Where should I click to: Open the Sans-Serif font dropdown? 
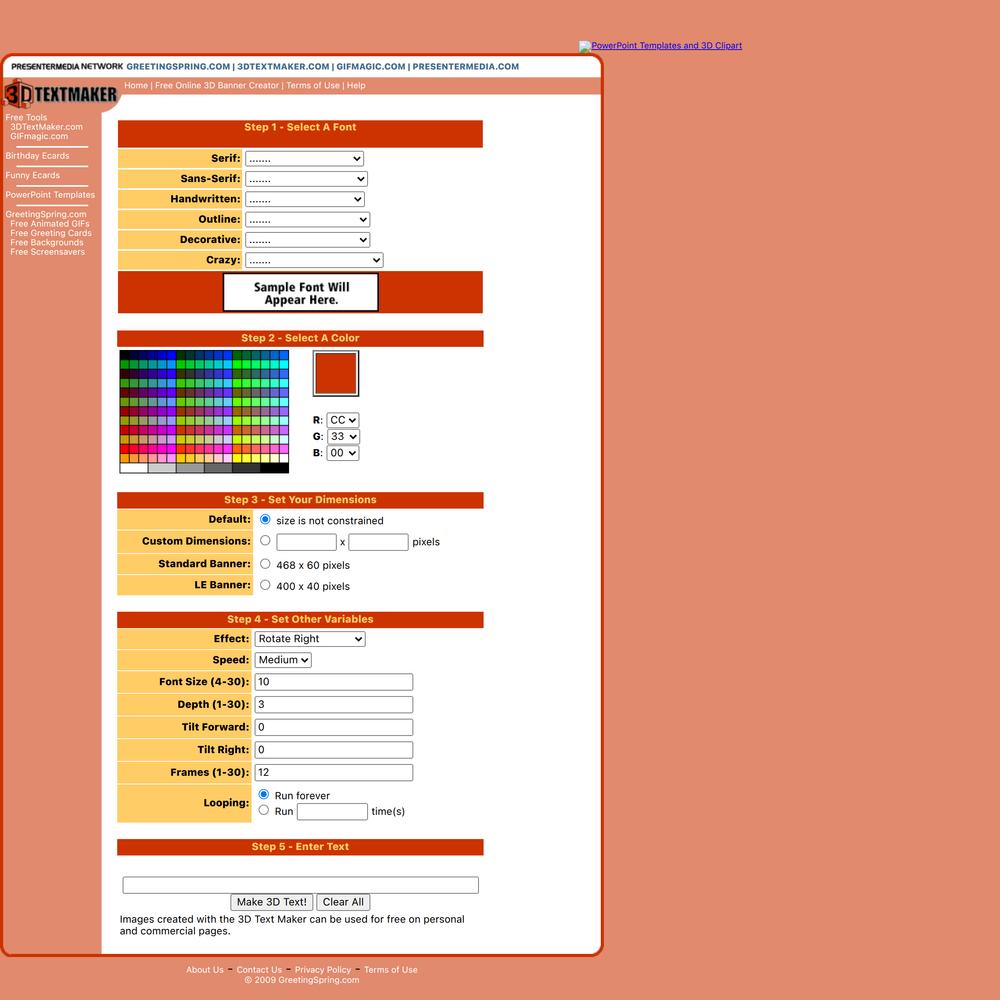(306, 179)
